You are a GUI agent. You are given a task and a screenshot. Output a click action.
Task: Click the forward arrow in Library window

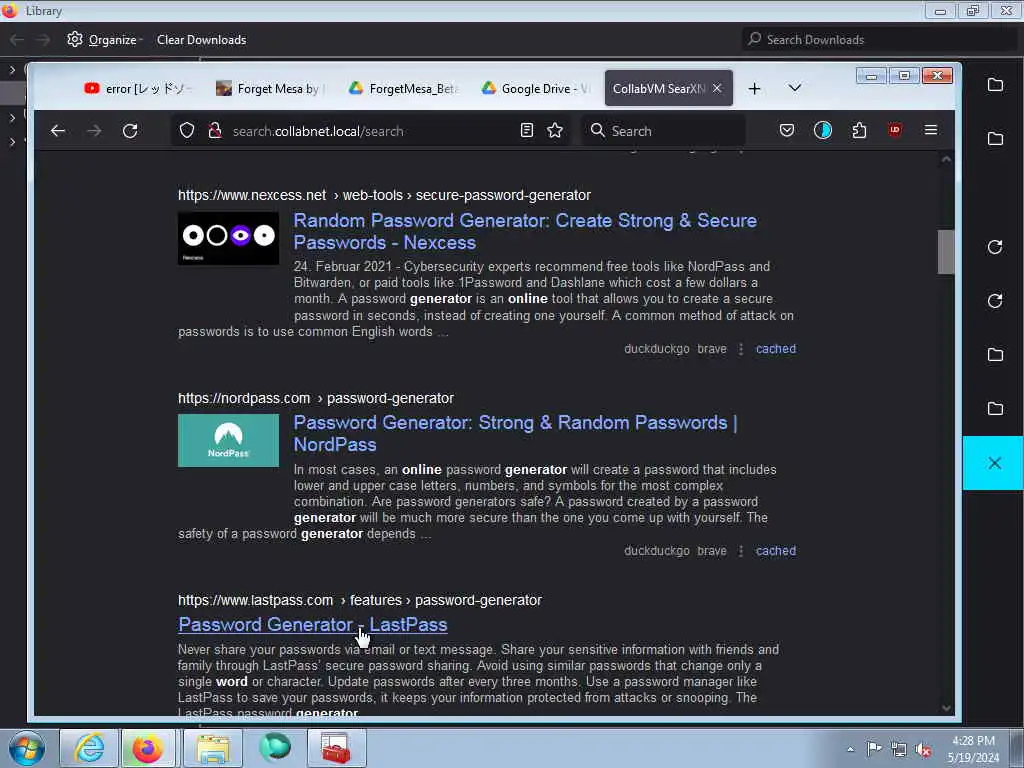43,40
